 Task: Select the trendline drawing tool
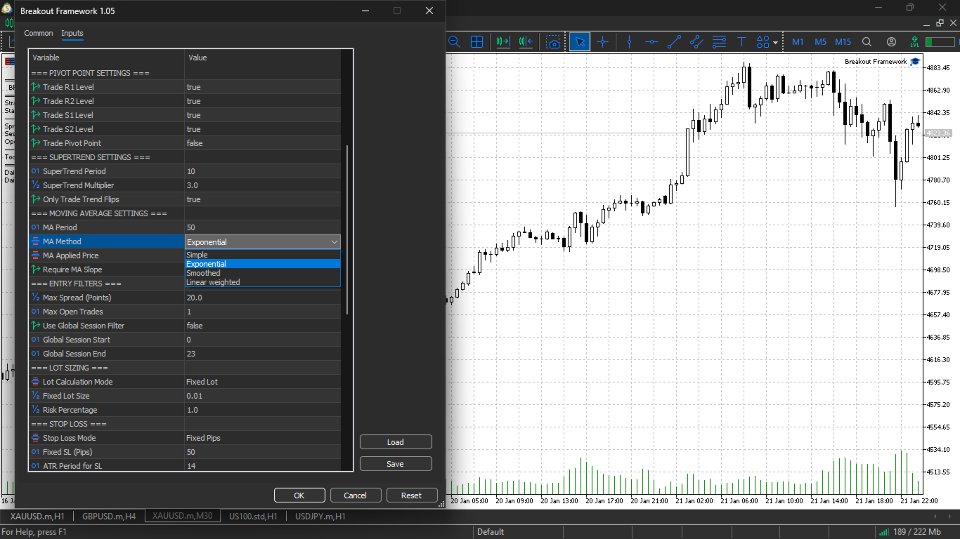674,42
